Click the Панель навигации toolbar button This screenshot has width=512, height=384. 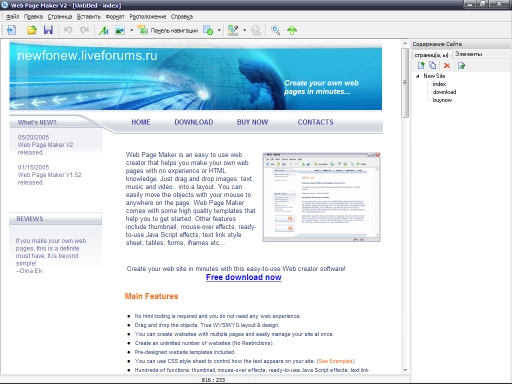(168, 30)
